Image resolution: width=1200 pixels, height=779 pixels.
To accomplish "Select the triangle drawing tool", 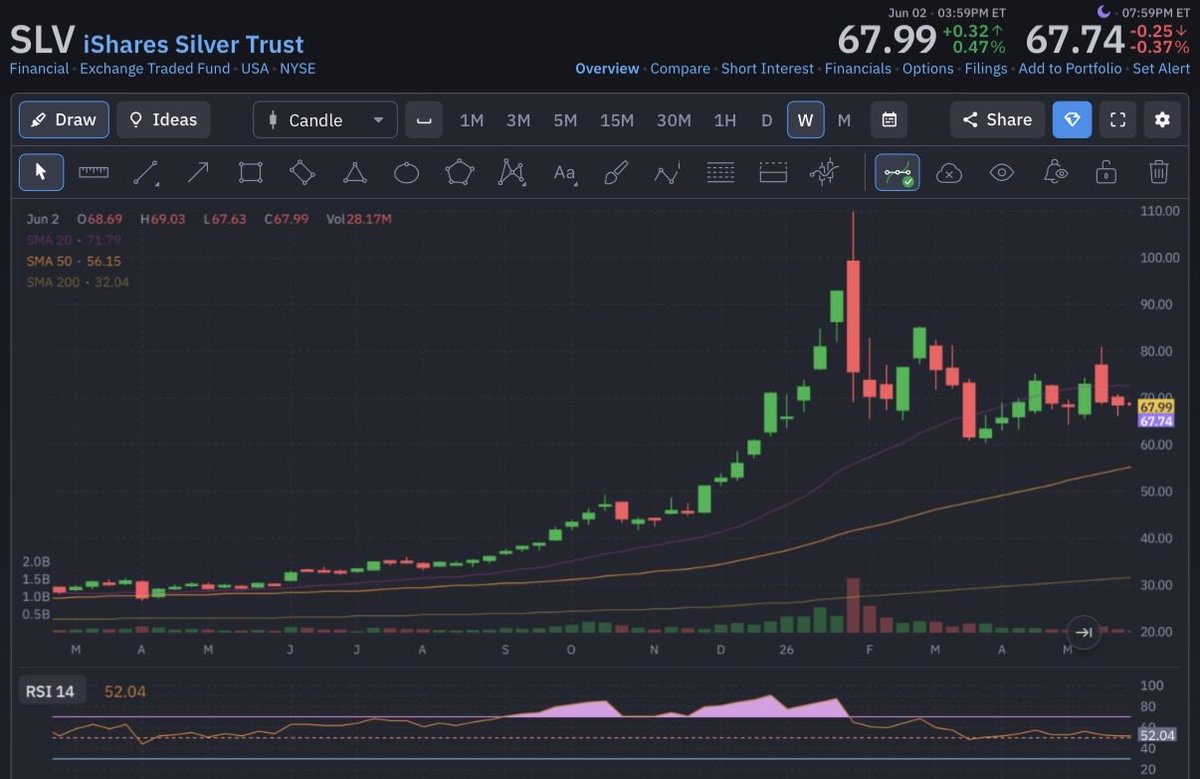I will tap(354, 173).
